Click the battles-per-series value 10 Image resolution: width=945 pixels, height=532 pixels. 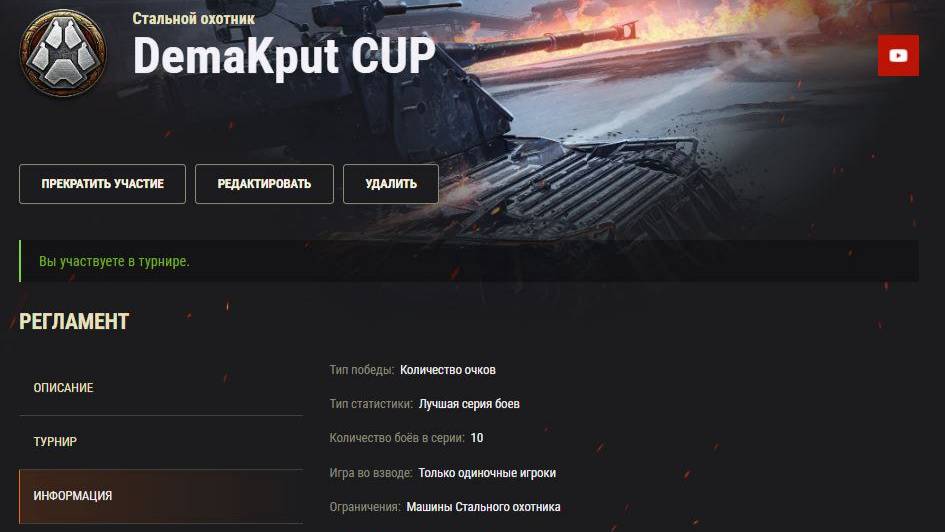click(x=477, y=438)
